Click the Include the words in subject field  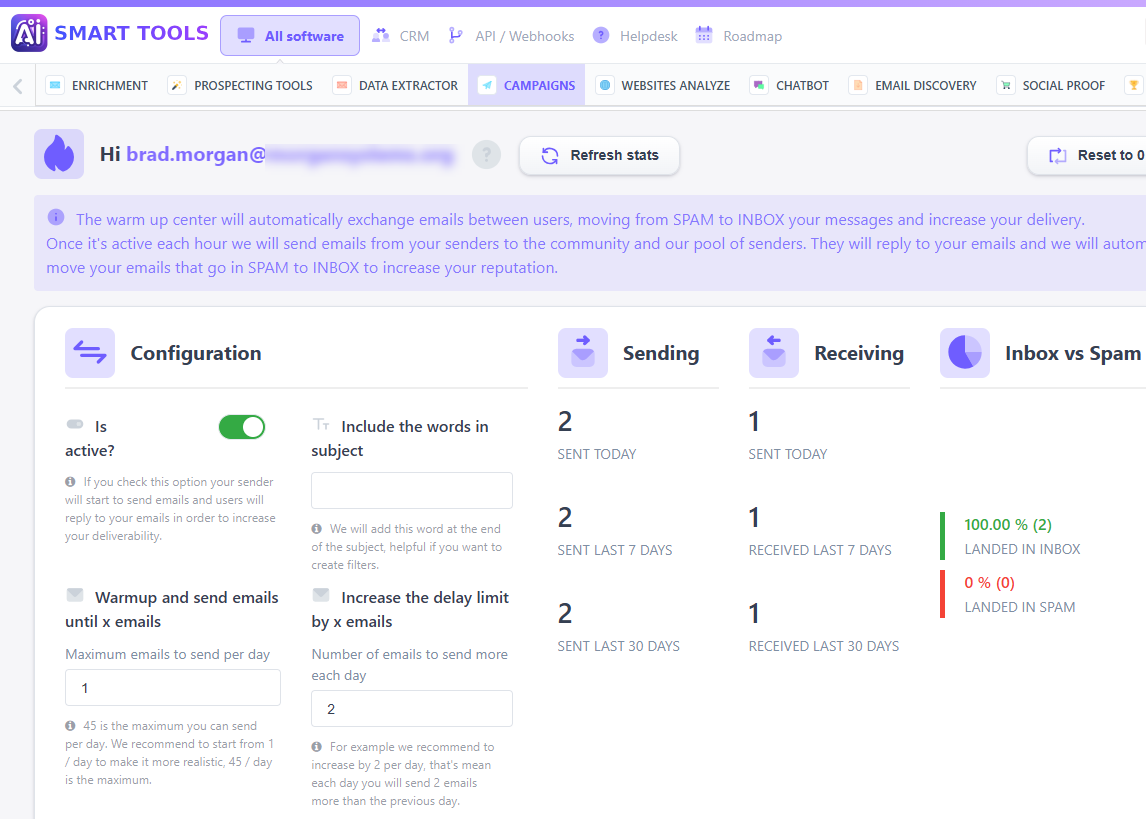(412, 490)
